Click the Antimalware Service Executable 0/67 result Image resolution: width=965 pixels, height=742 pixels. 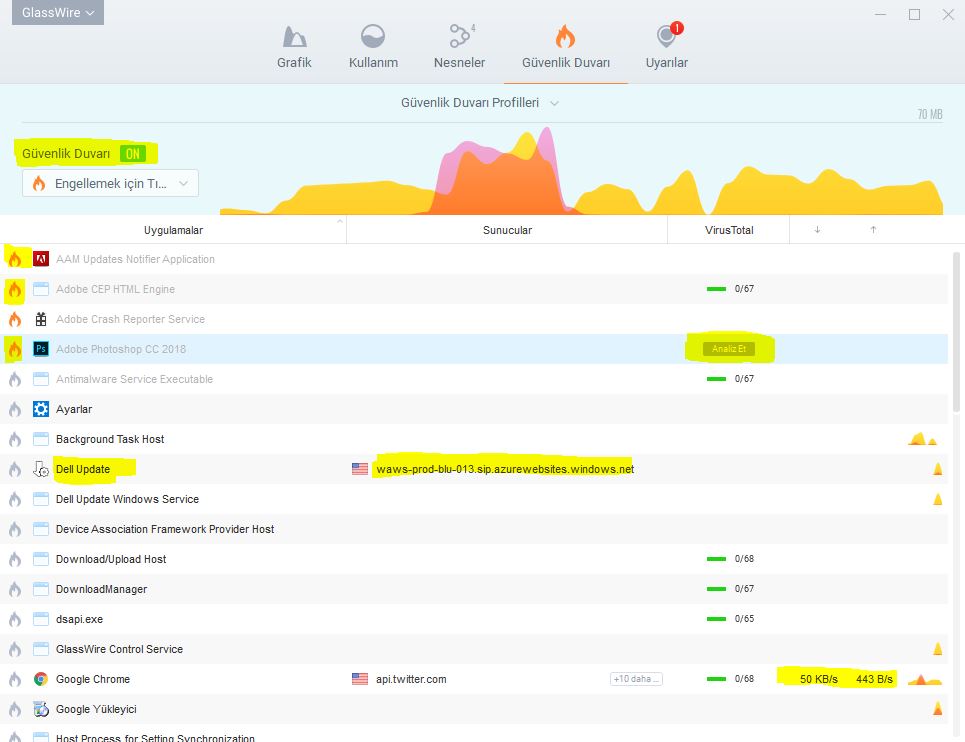pos(731,379)
